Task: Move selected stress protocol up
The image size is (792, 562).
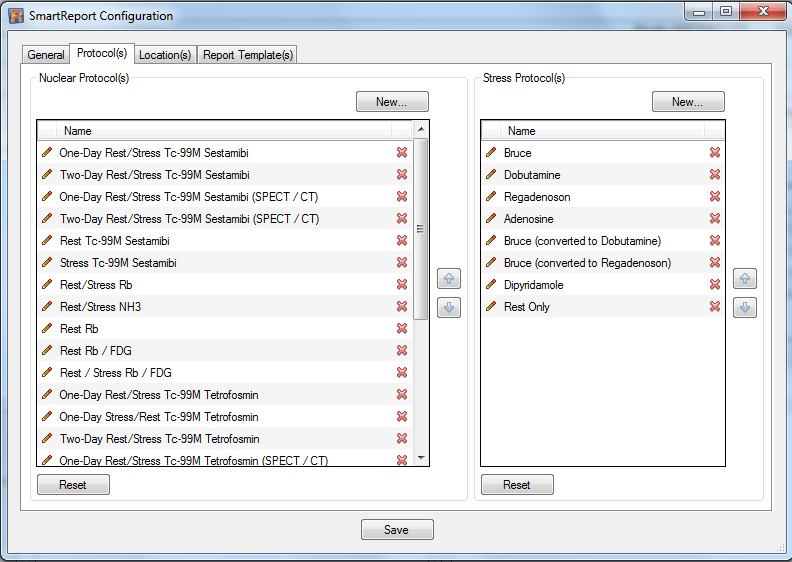Action: click(x=744, y=279)
